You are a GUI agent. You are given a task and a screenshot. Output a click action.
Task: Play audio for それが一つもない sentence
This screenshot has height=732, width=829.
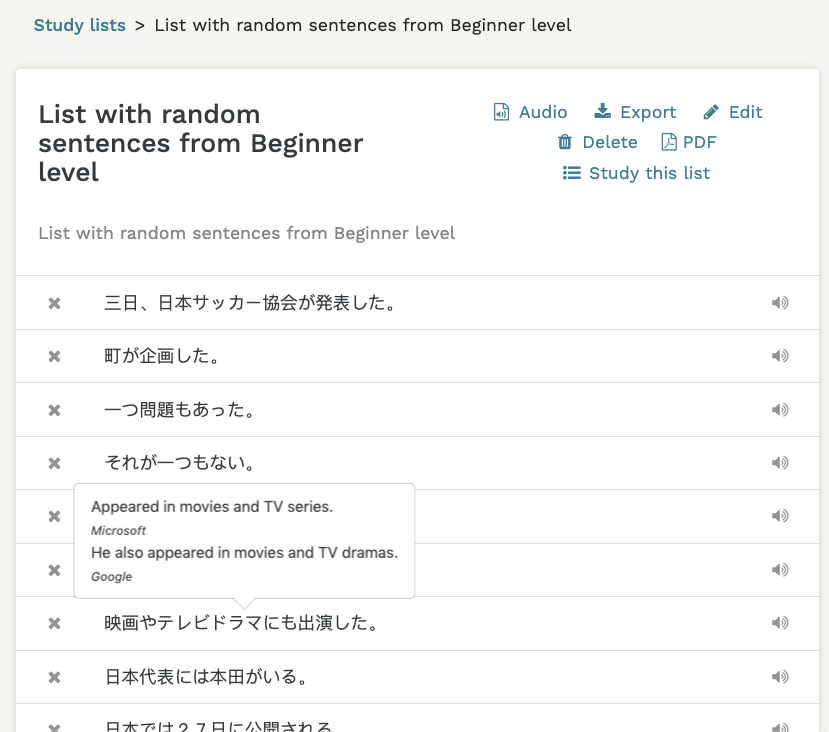point(780,463)
